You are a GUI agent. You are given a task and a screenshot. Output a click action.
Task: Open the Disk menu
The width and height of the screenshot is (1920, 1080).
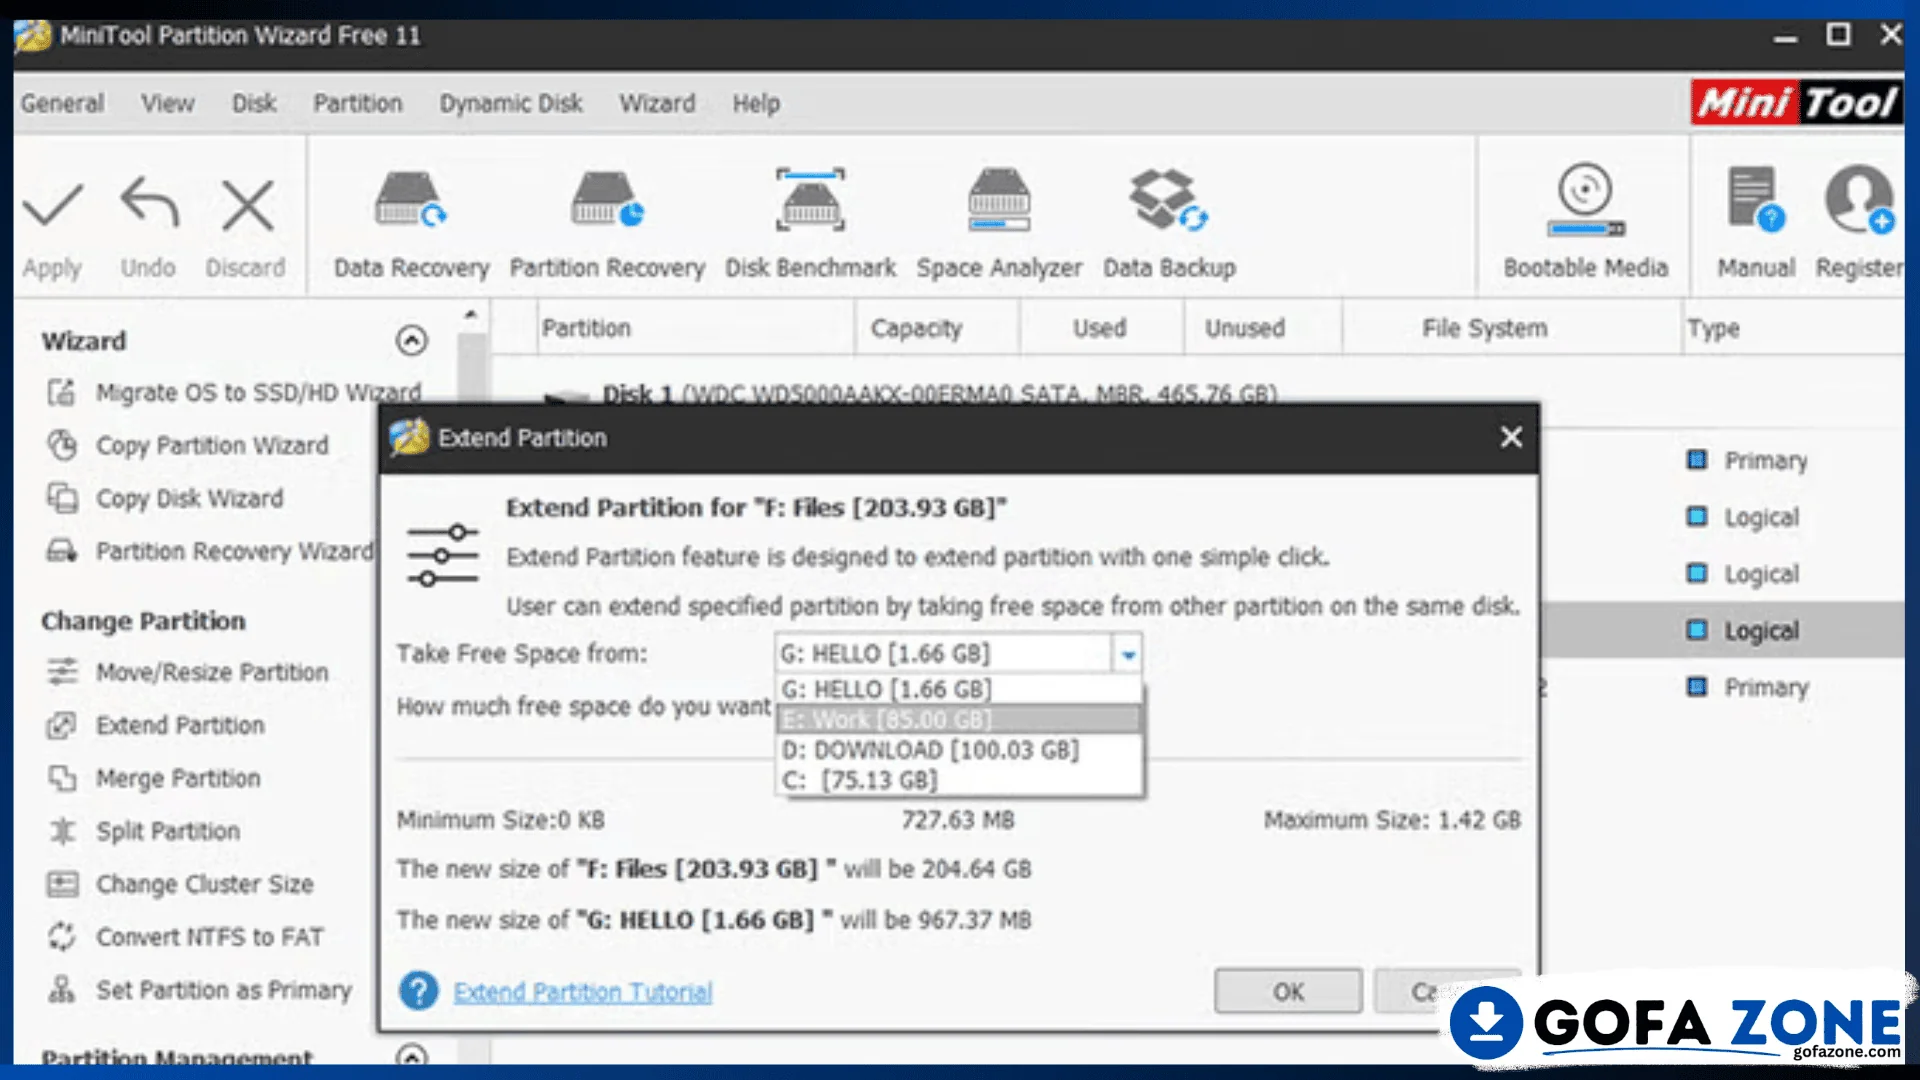[254, 103]
